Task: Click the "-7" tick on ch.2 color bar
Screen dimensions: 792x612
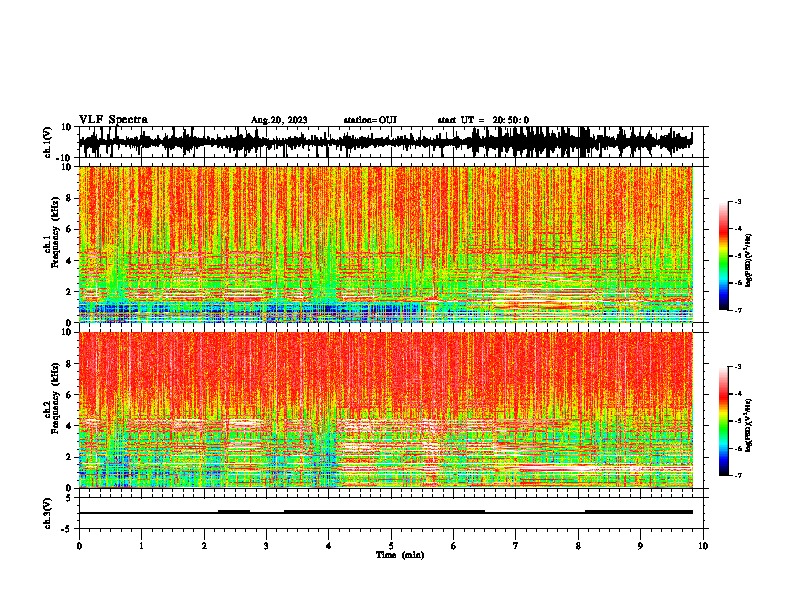Action: click(x=738, y=475)
